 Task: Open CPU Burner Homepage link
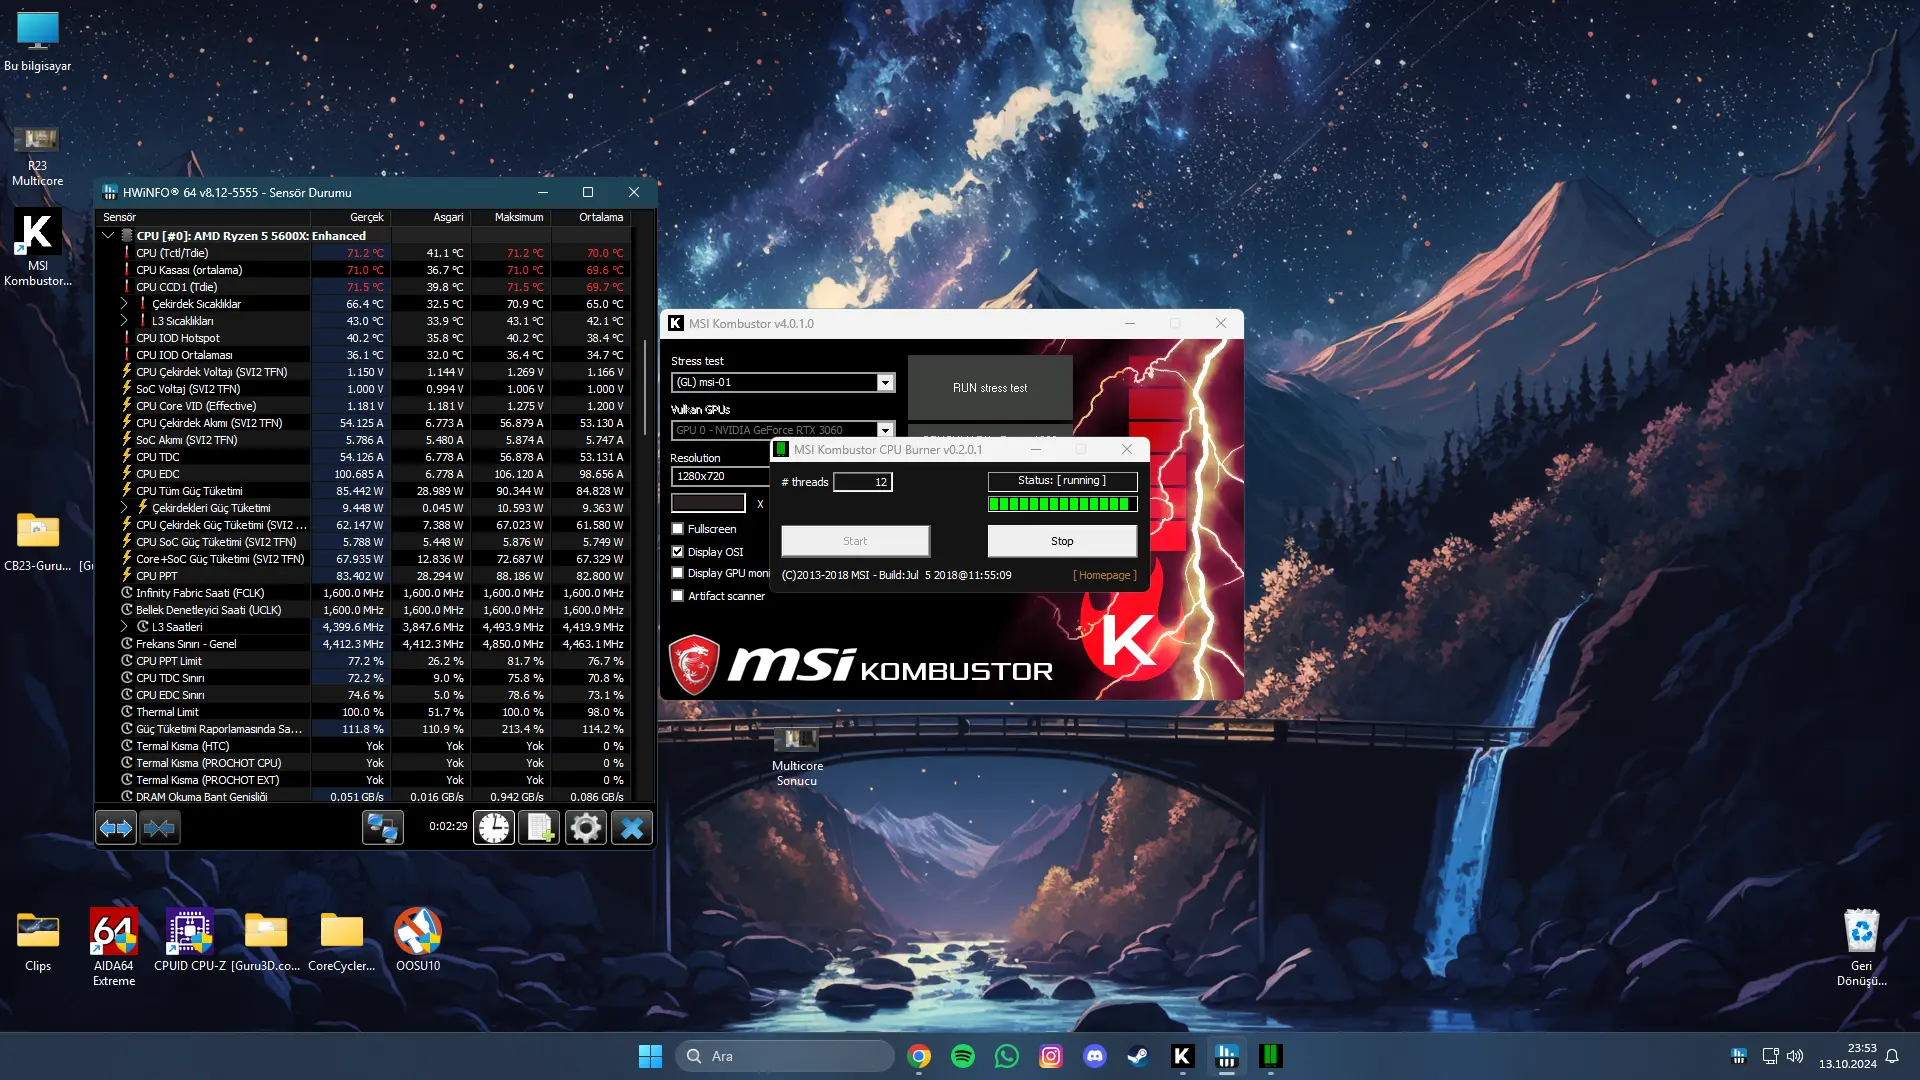(x=1105, y=575)
